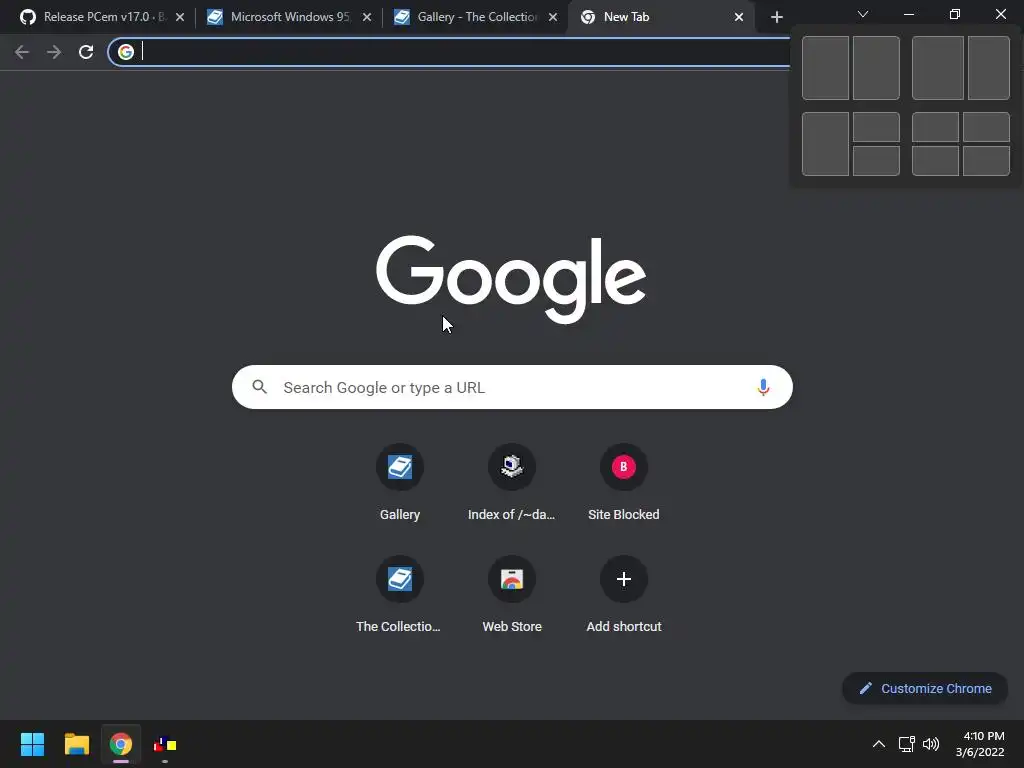Click the Google search box
The height and width of the screenshot is (768, 1024).
click(x=512, y=387)
